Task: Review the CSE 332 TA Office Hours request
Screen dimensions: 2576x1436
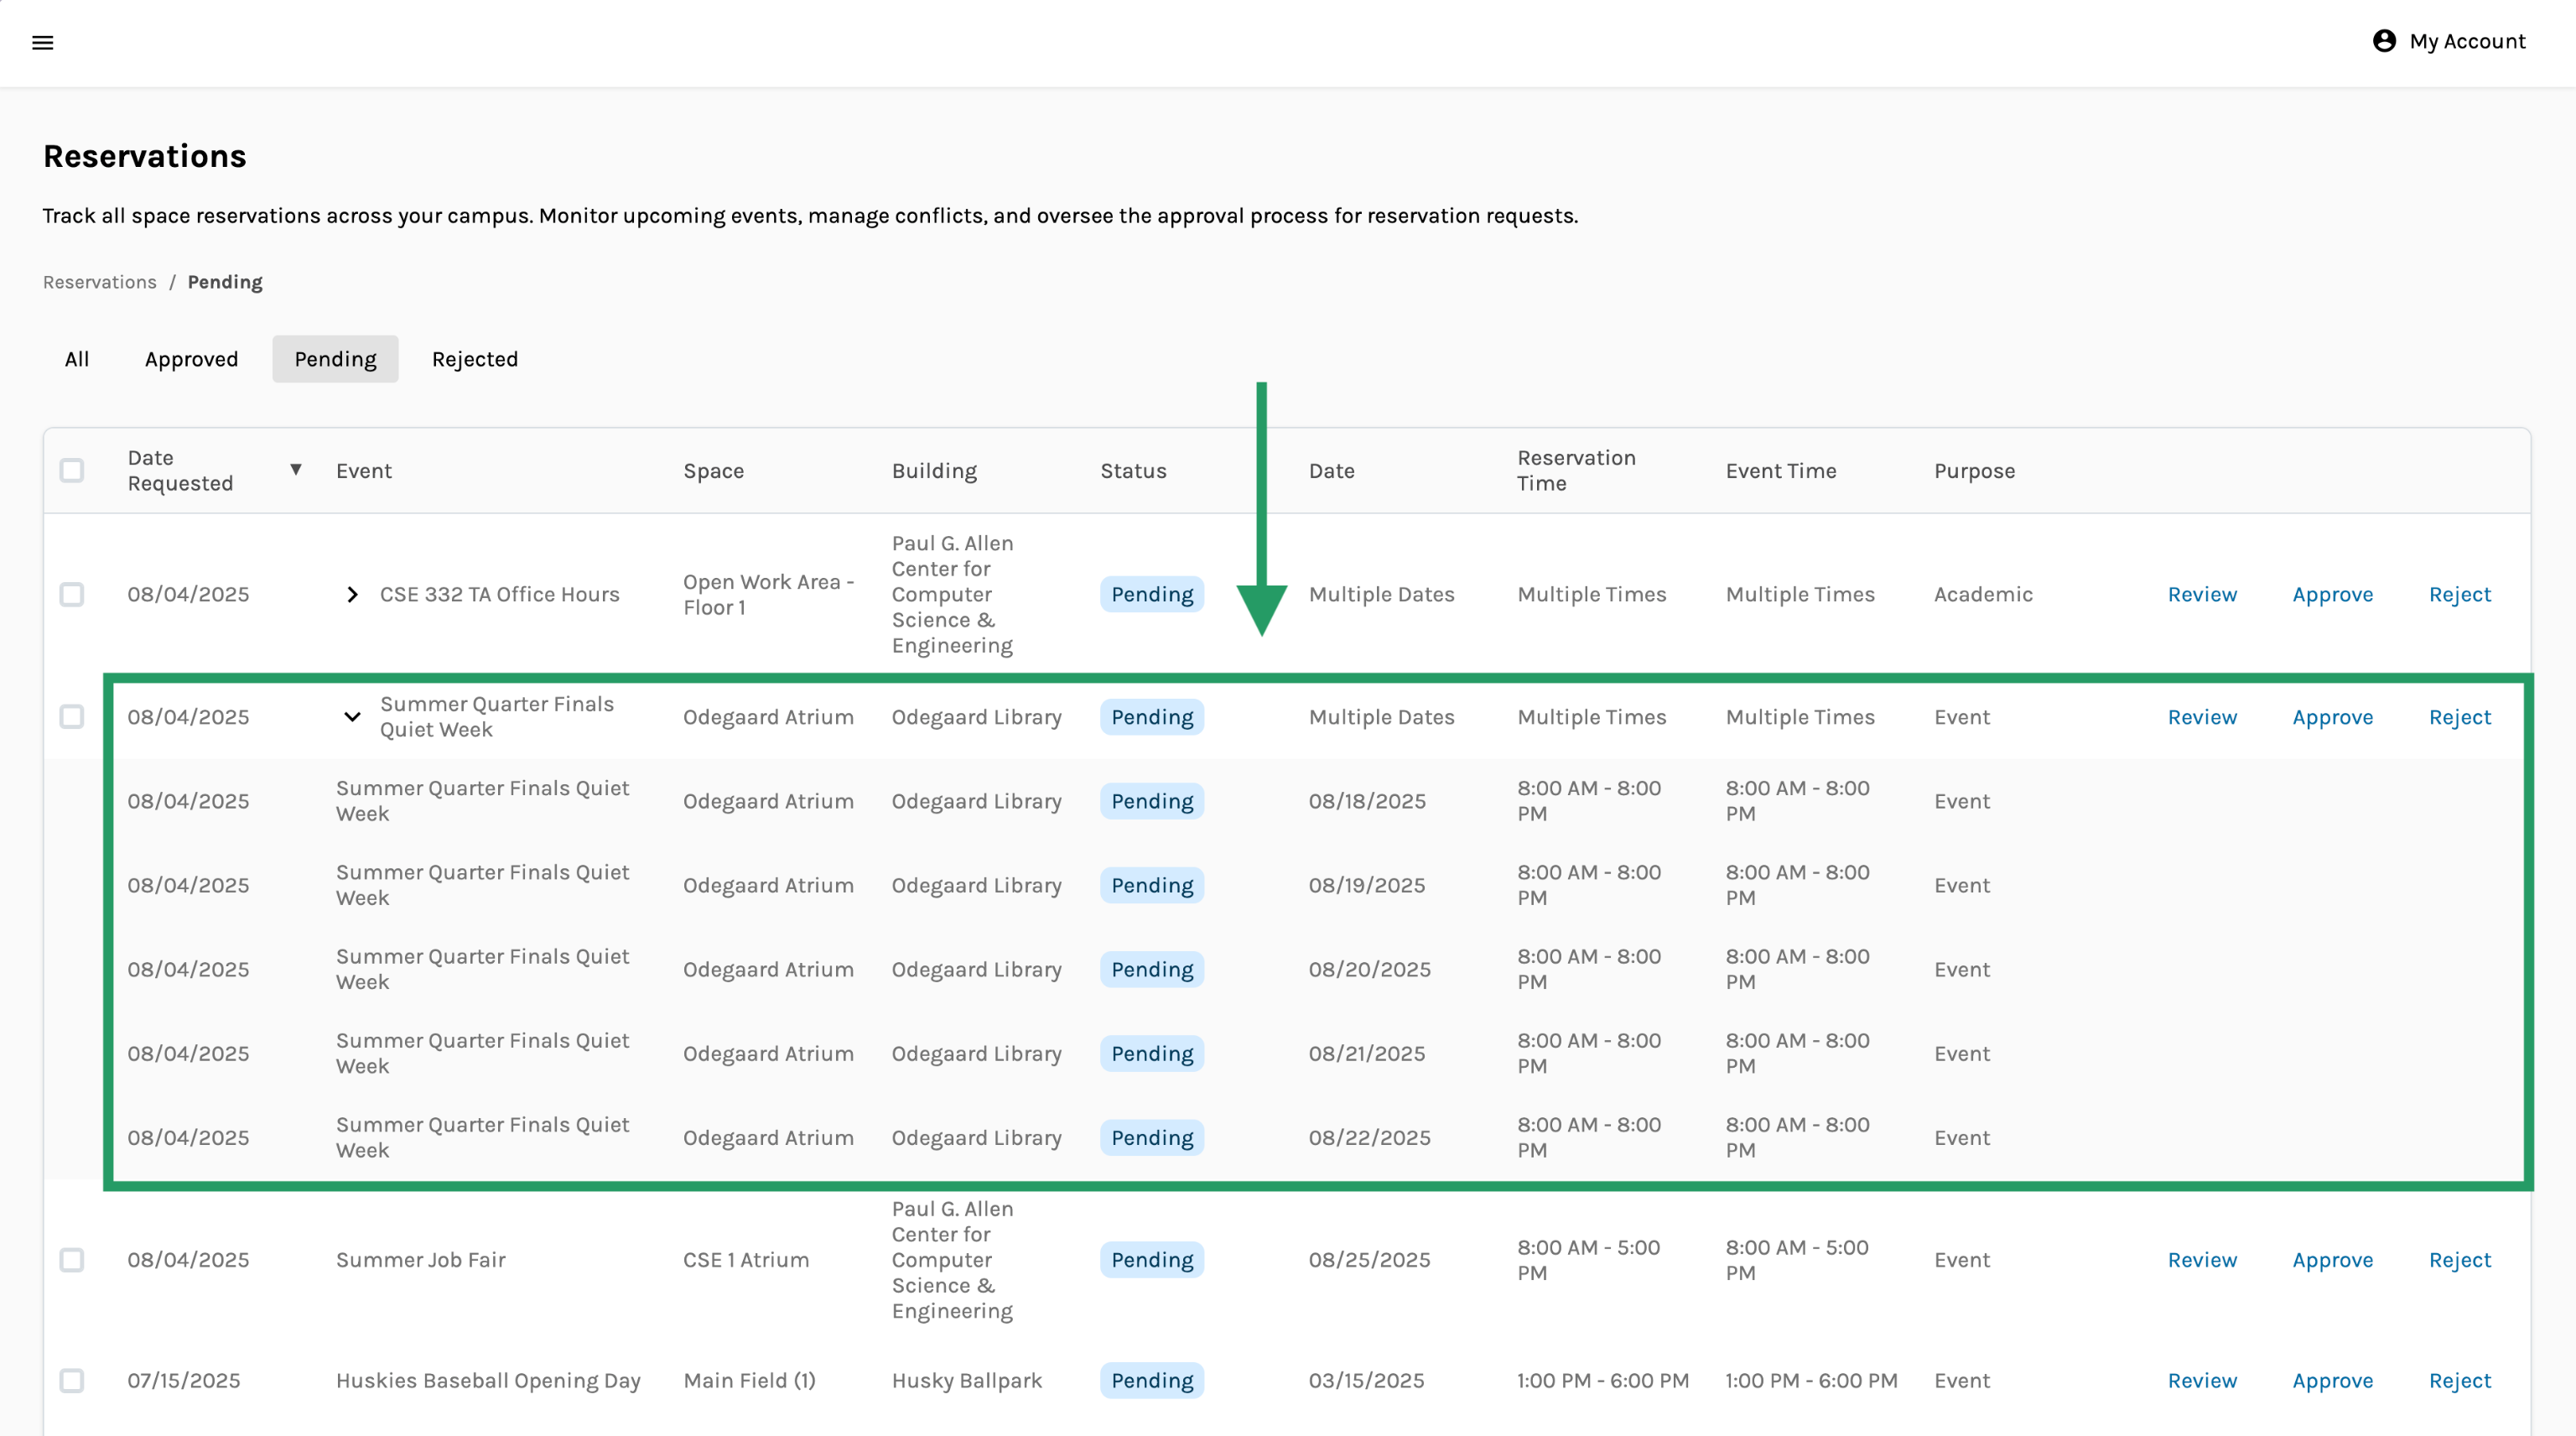Action: pos(2202,595)
